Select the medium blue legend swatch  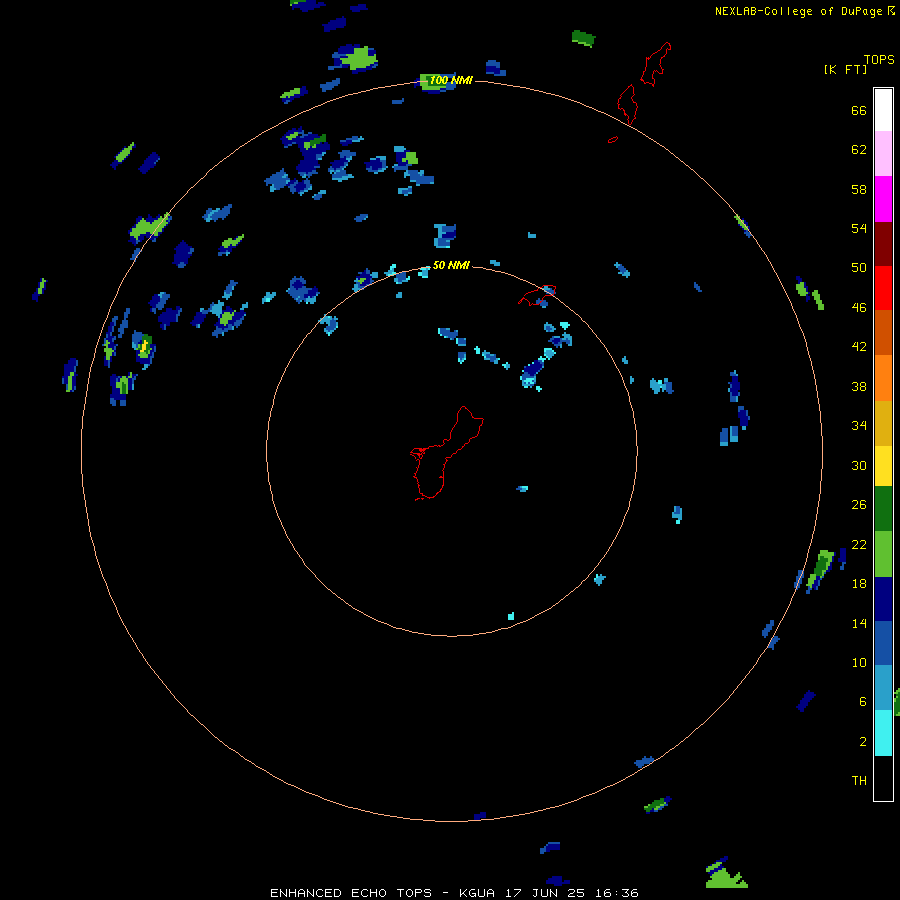click(883, 643)
